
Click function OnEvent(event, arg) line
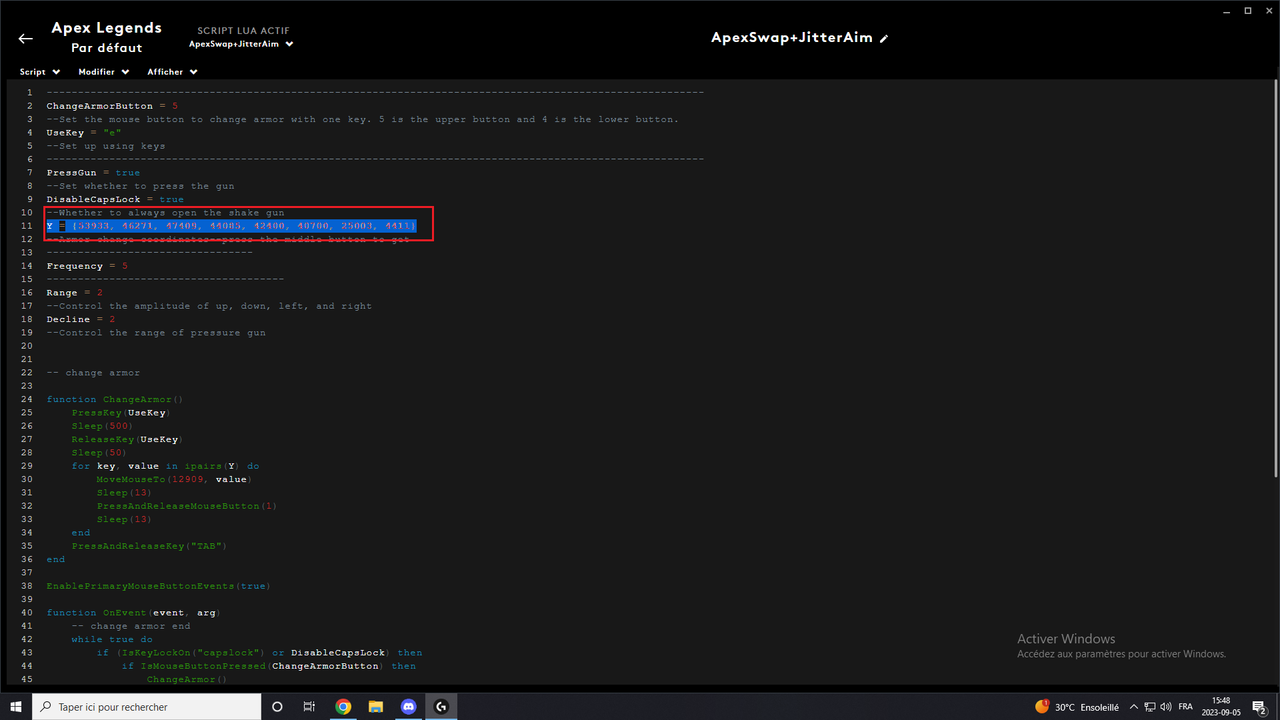(x=134, y=613)
